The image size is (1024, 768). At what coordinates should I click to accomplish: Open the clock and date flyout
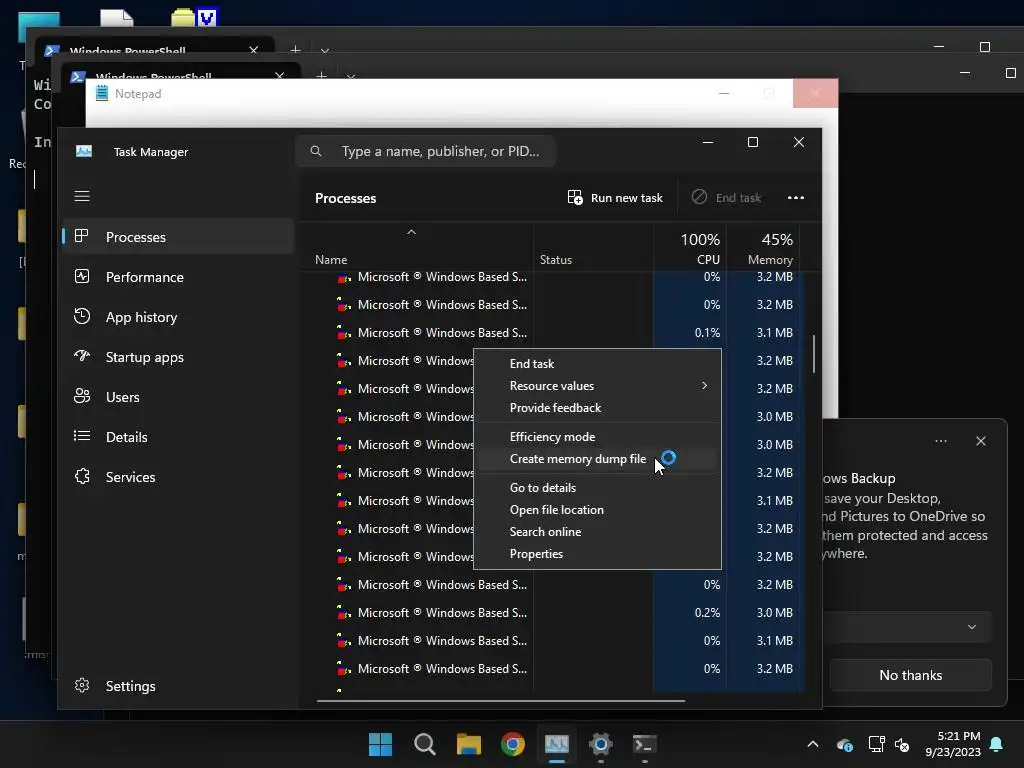click(953, 744)
